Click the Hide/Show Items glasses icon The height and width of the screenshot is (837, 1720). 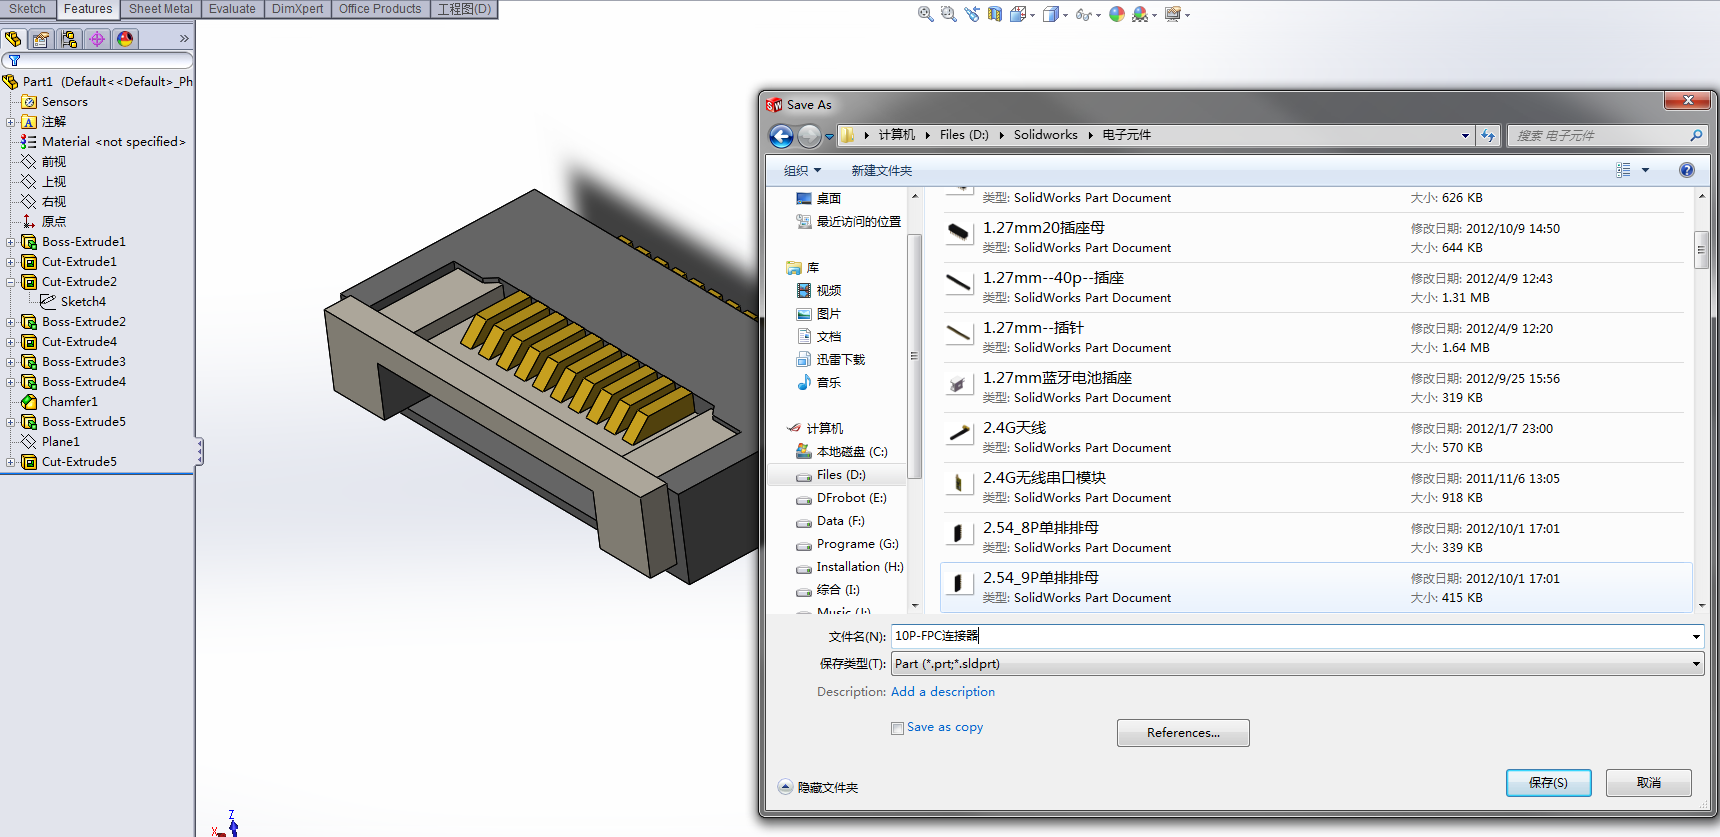[1083, 14]
